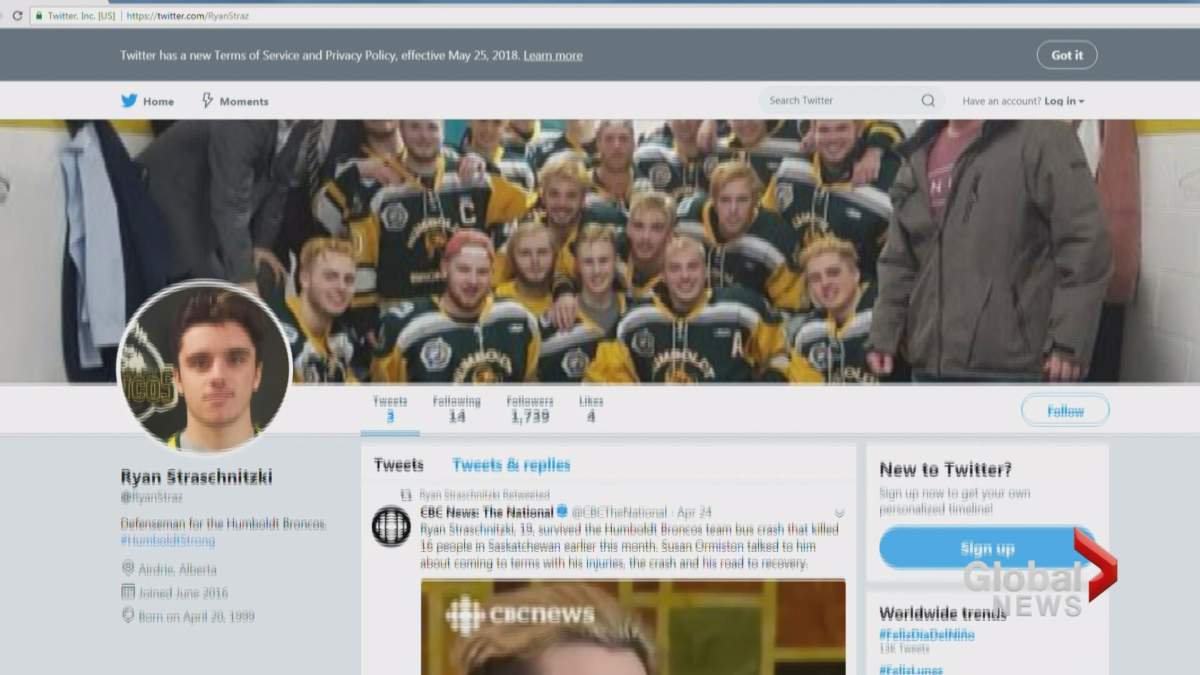Click the verified badge next to CBC News

562,512
